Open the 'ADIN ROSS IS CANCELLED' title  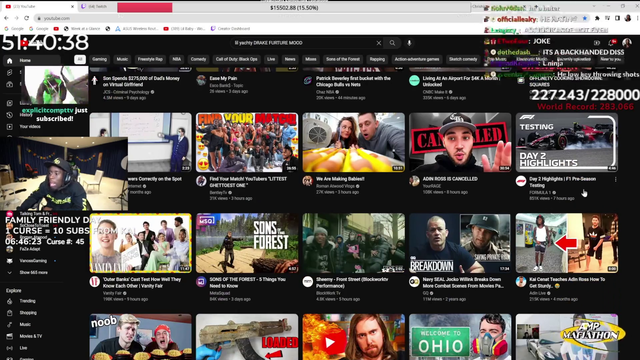(x=450, y=179)
